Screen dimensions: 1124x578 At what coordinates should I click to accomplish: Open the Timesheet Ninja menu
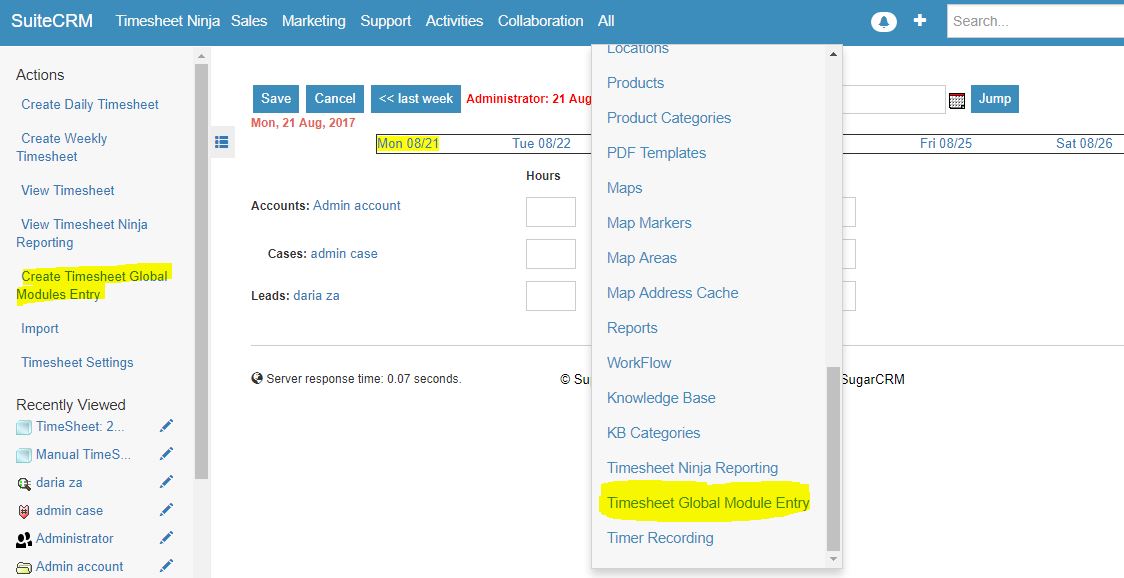[x=168, y=22]
